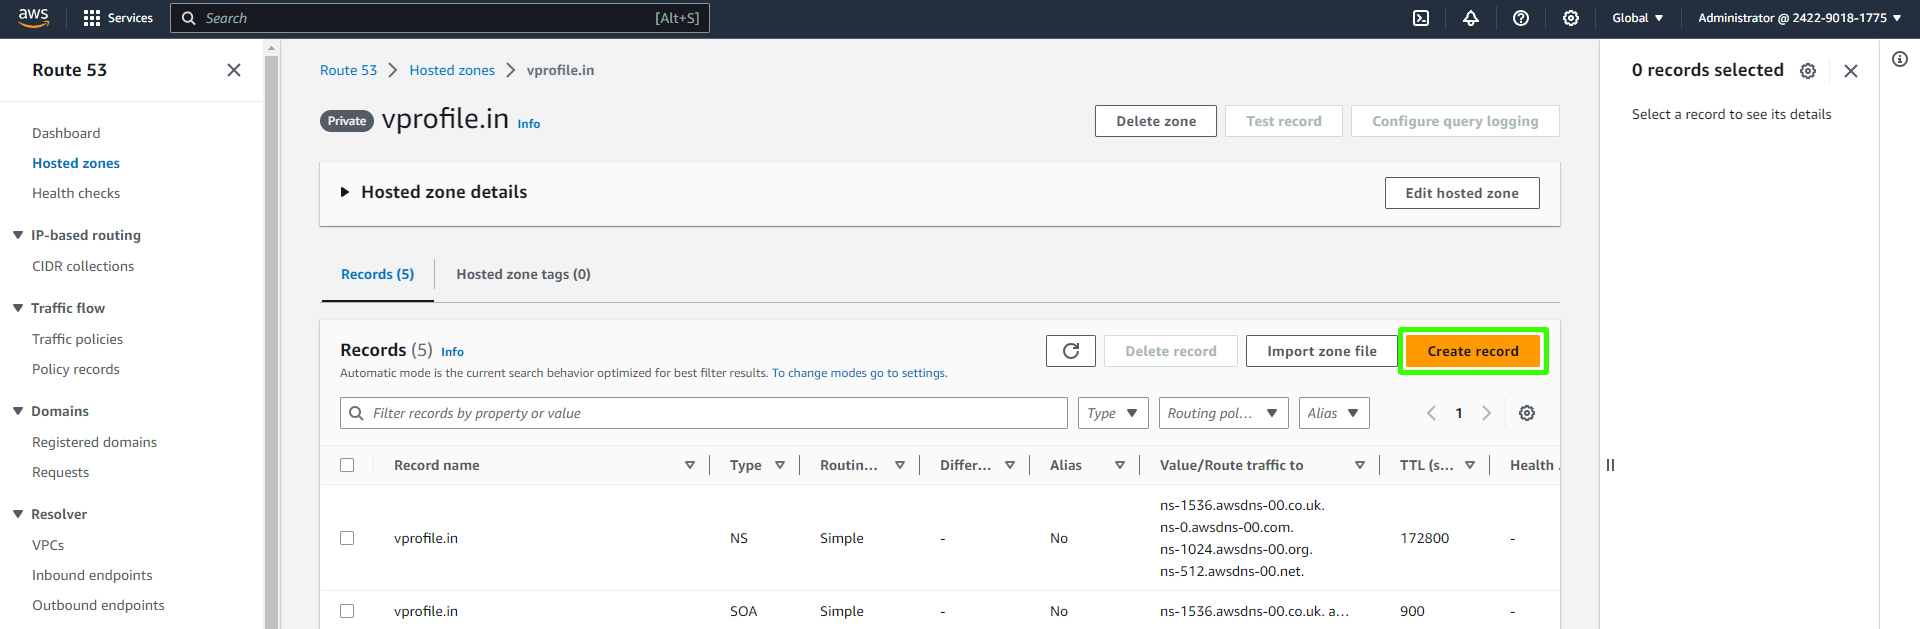Switch to the Records (5) tab
Viewport: 1920px width, 629px height.
click(377, 274)
